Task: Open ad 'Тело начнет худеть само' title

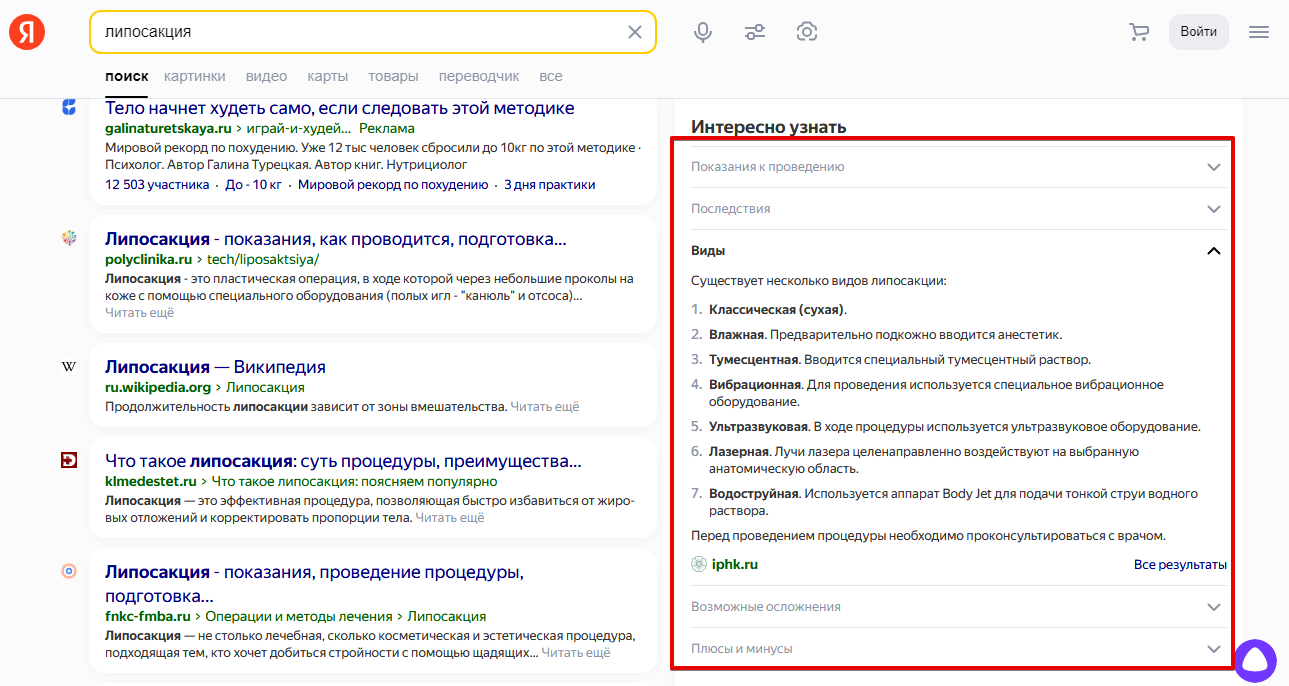Action: (339, 108)
